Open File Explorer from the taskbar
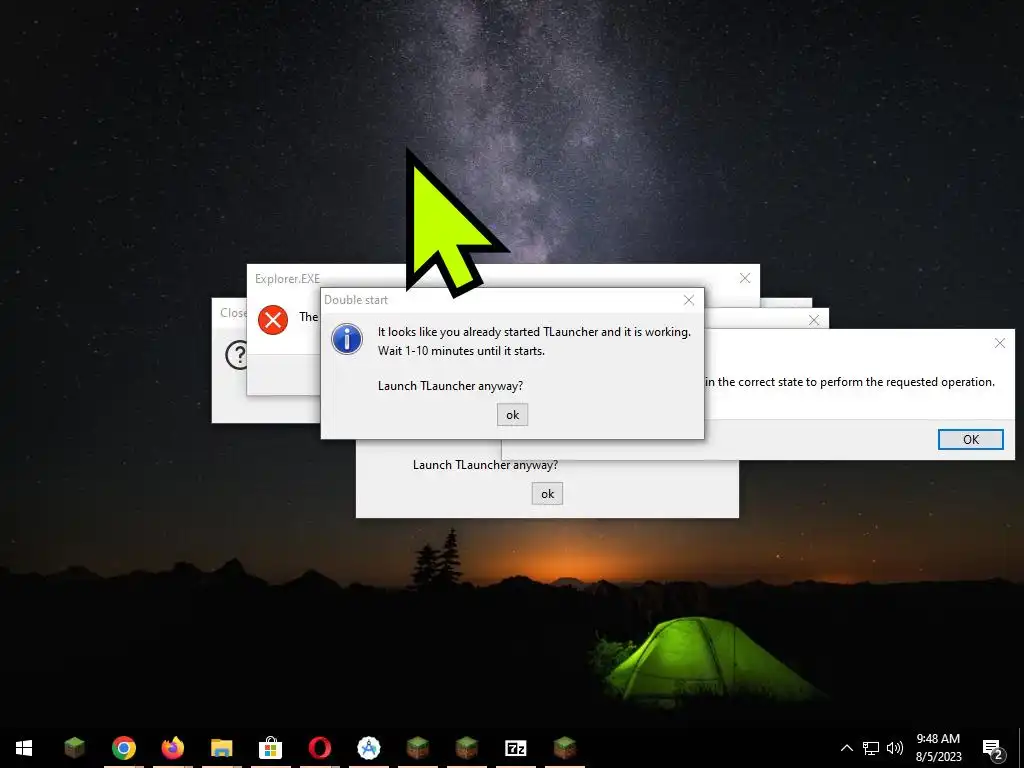 point(221,748)
